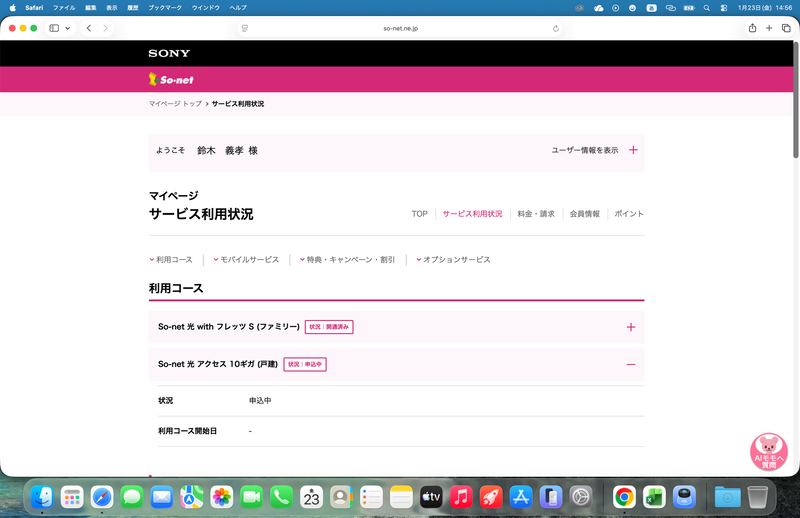Jump to モバイルサービス anchor link
Viewport: 800px width, 518px height.
coord(246,260)
